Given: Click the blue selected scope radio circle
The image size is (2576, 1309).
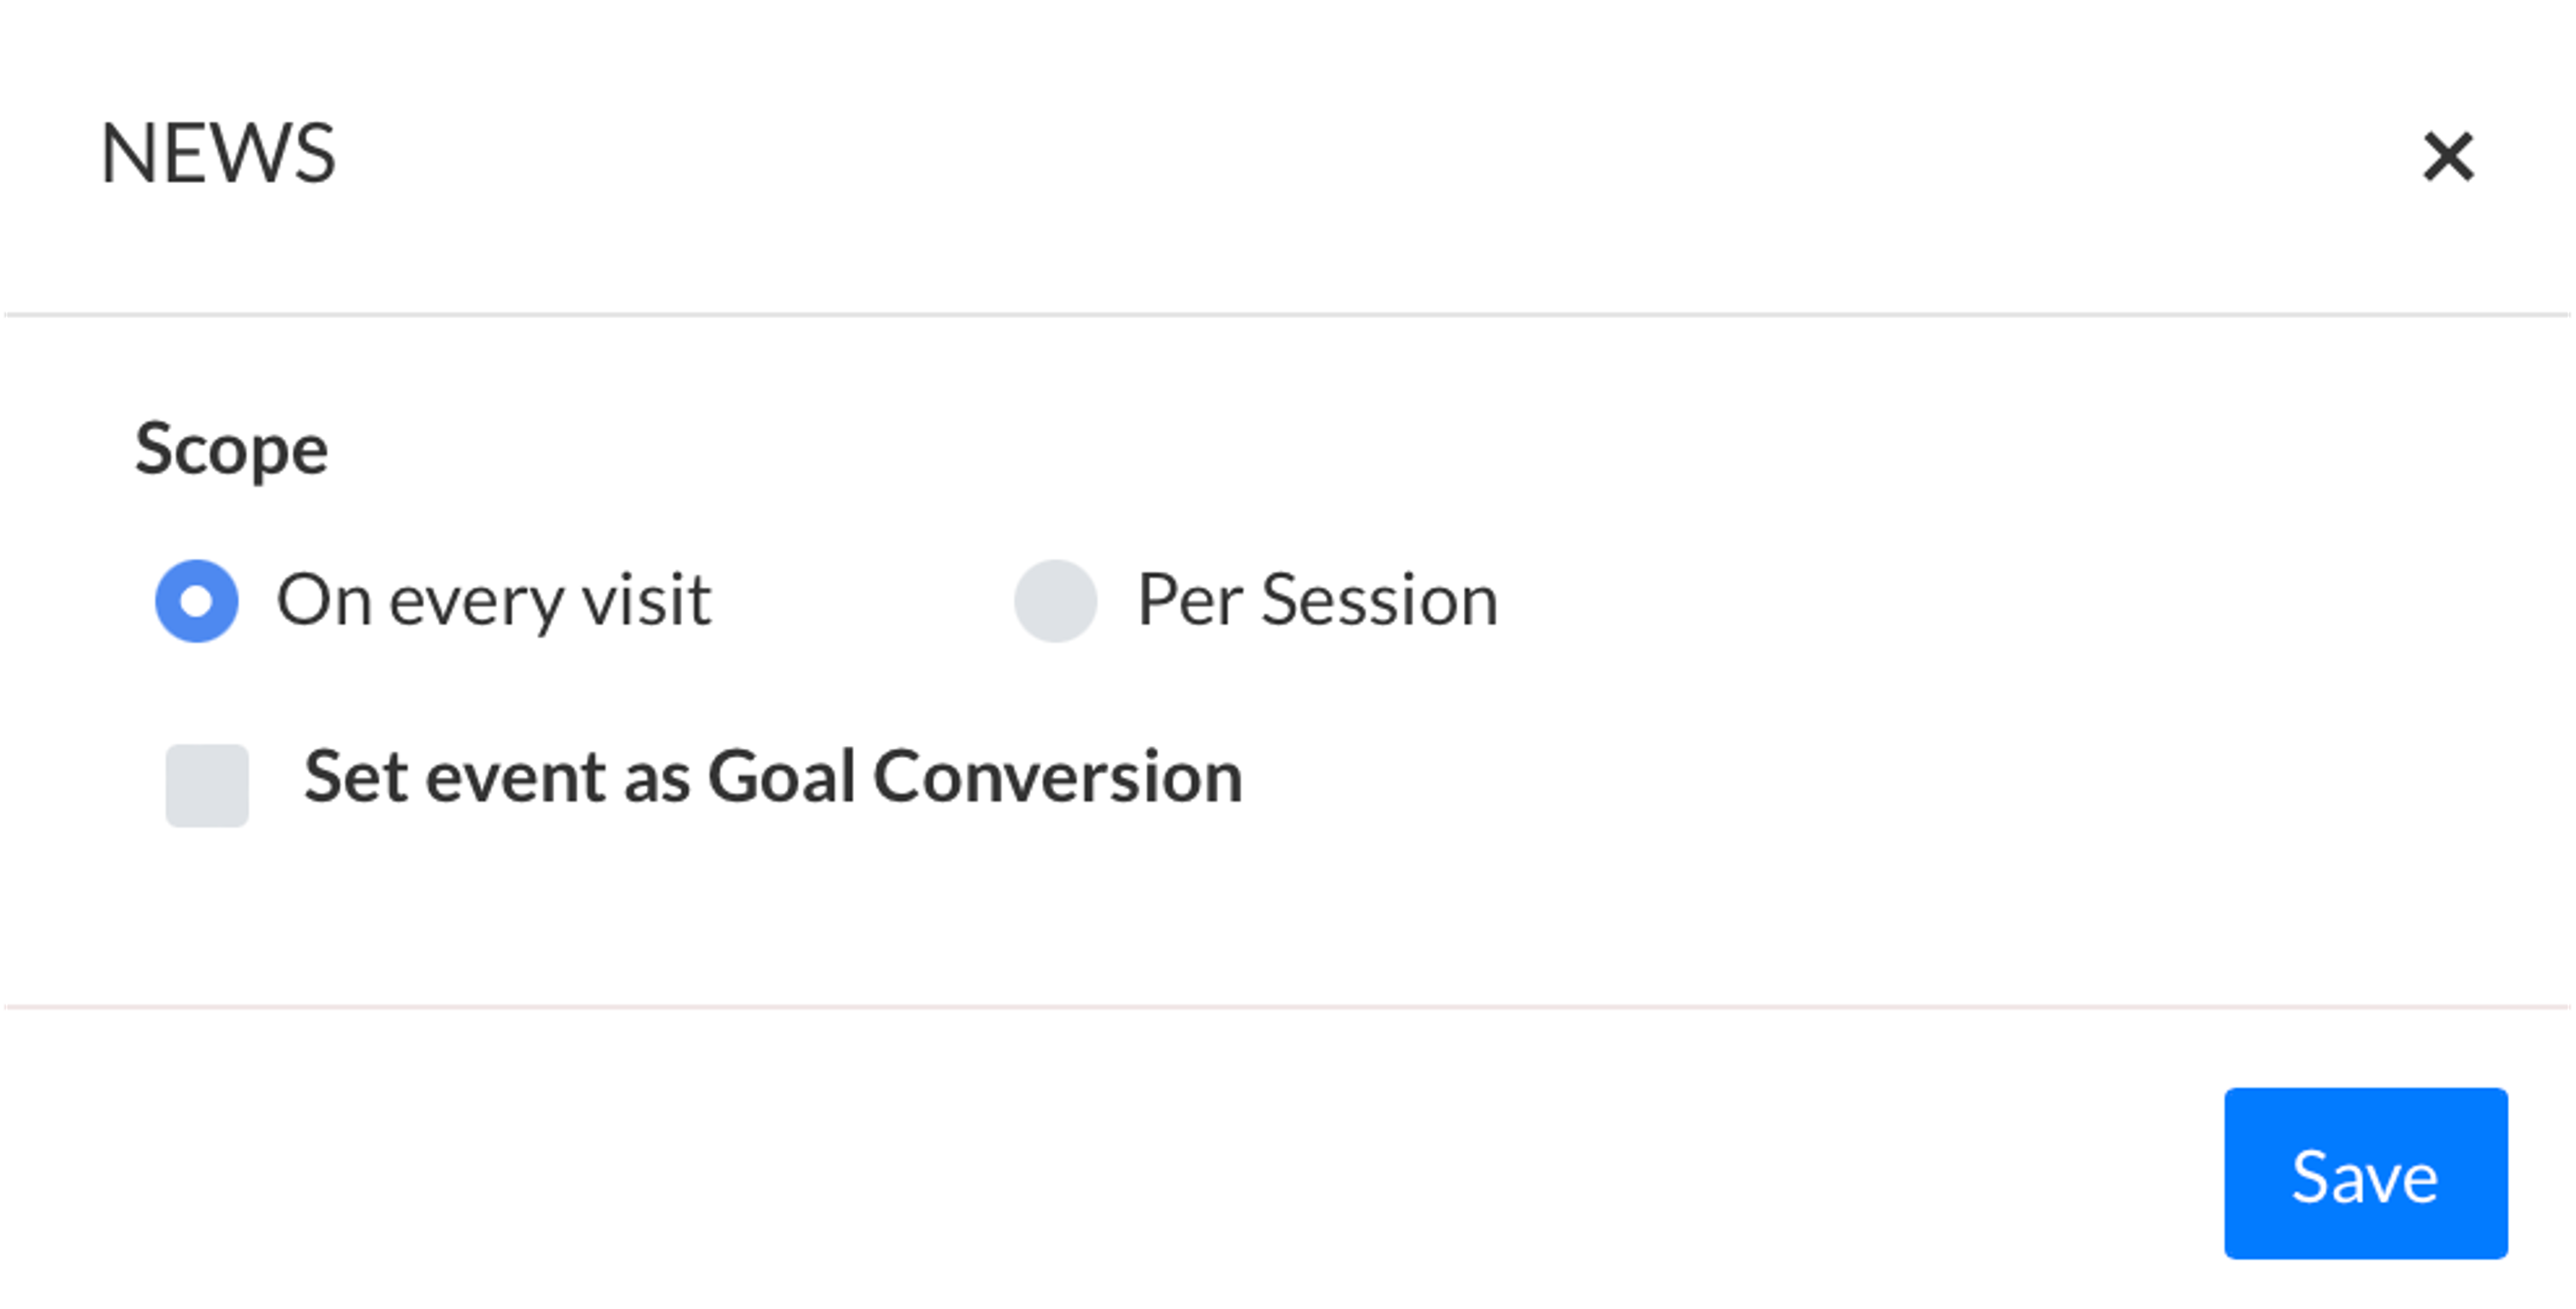Looking at the screenshot, I should tap(197, 601).
